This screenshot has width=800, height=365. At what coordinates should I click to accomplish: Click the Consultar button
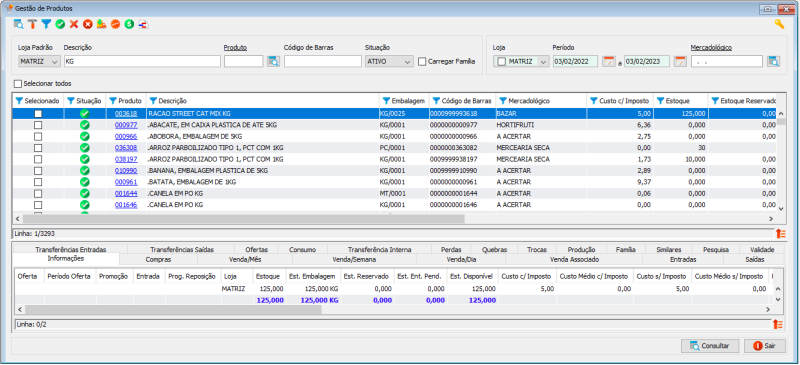(x=710, y=346)
